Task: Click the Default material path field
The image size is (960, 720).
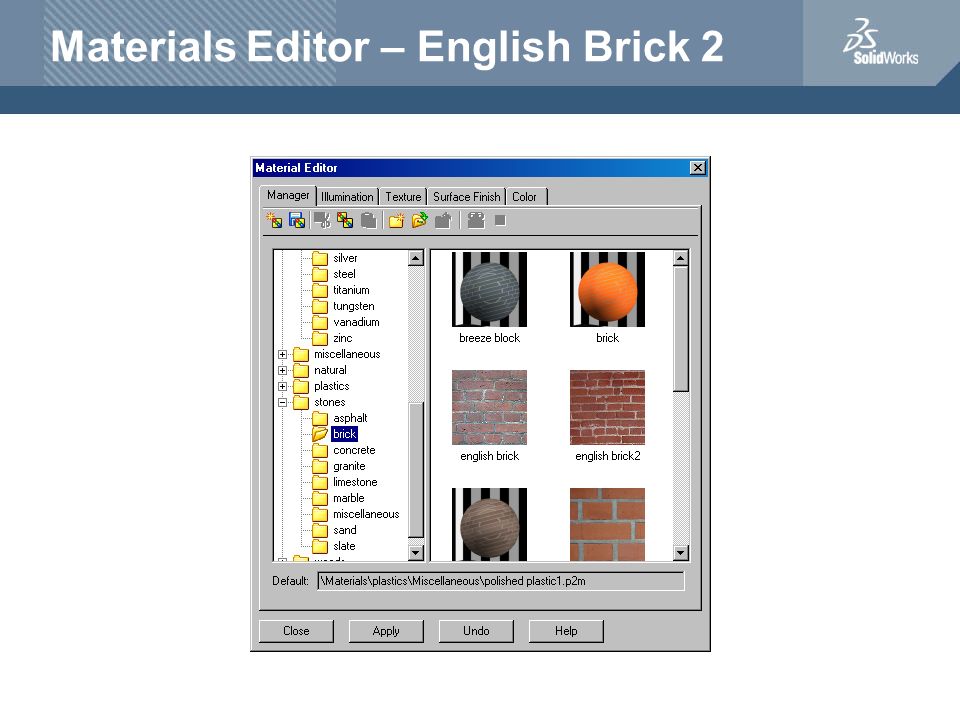Action: click(x=501, y=581)
